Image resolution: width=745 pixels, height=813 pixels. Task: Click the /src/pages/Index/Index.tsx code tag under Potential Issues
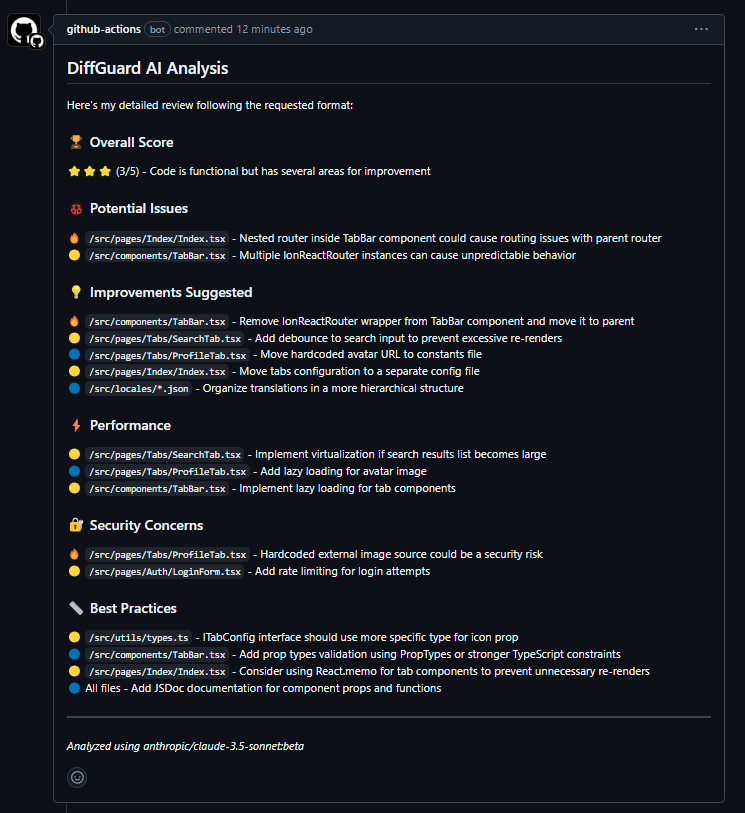pyautogui.click(x=156, y=238)
